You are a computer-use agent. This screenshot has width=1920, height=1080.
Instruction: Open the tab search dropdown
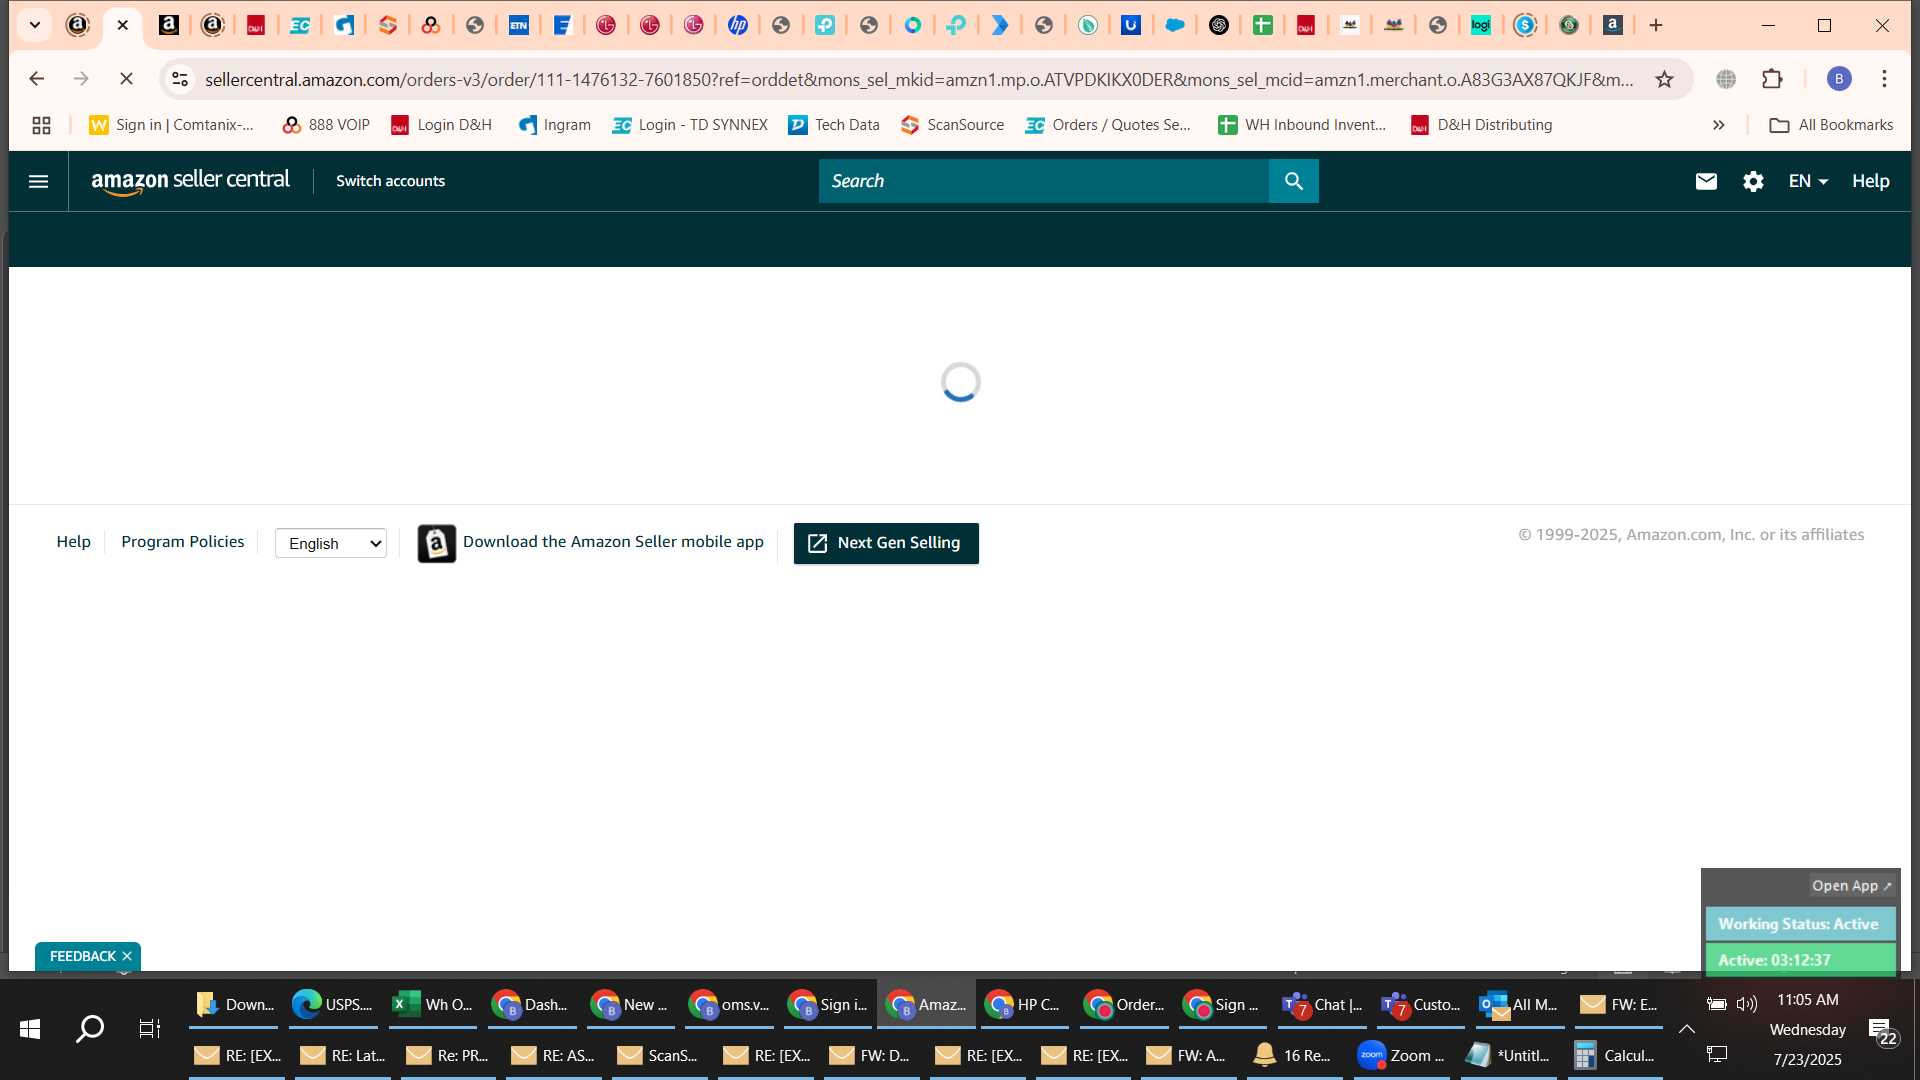pos(34,25)
